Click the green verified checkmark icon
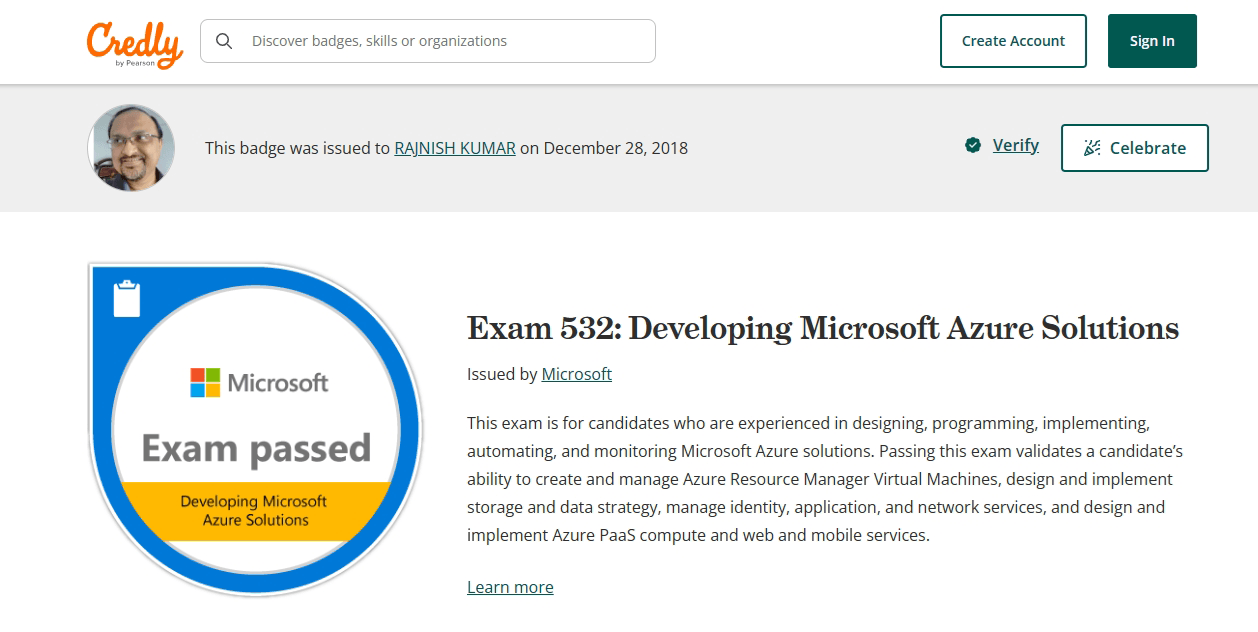The image size is (1258, 632). (973, 146)
